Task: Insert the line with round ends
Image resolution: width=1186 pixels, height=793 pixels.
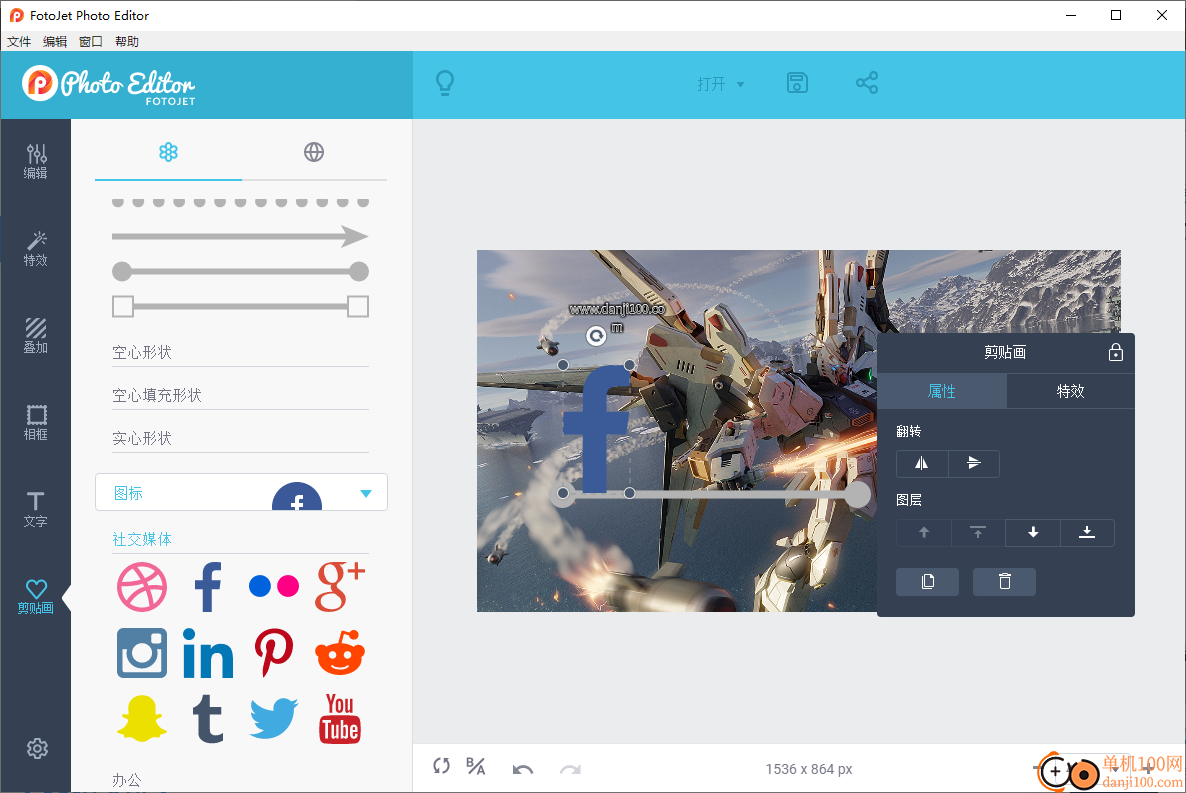Action: click(x=241, y=271)
